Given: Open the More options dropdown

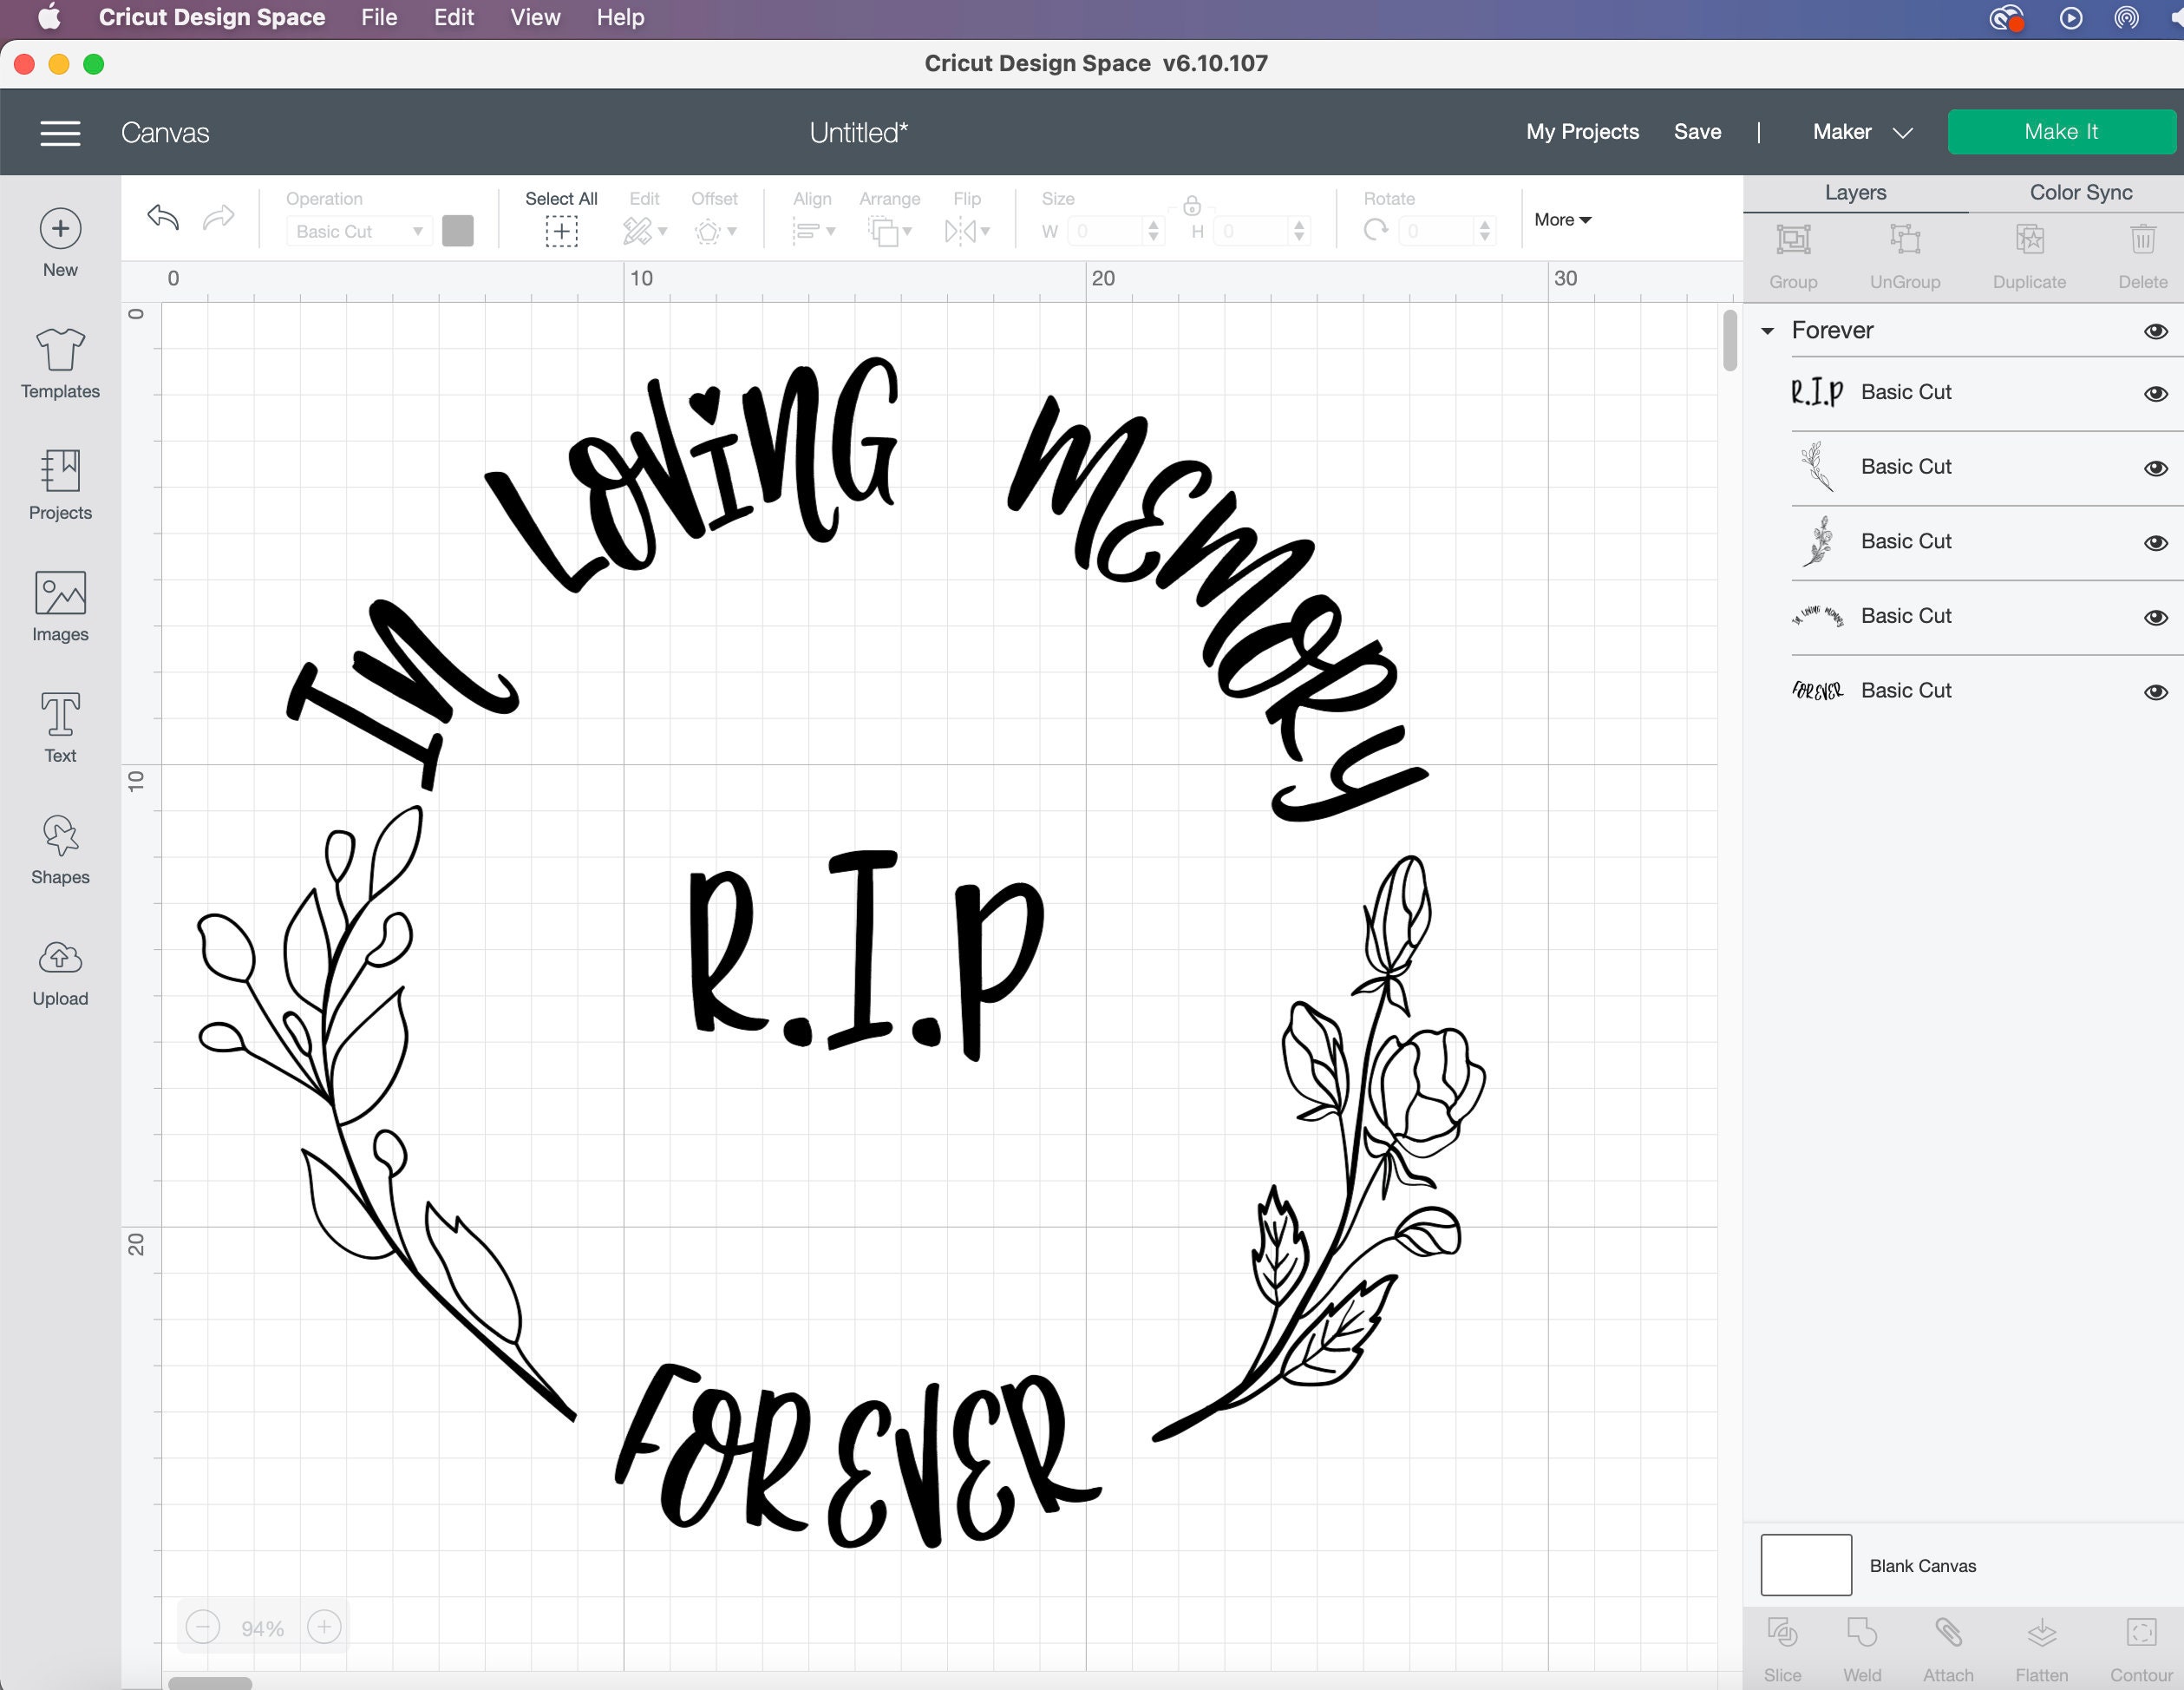Looking at the screenshot, I should (1562, 219).
